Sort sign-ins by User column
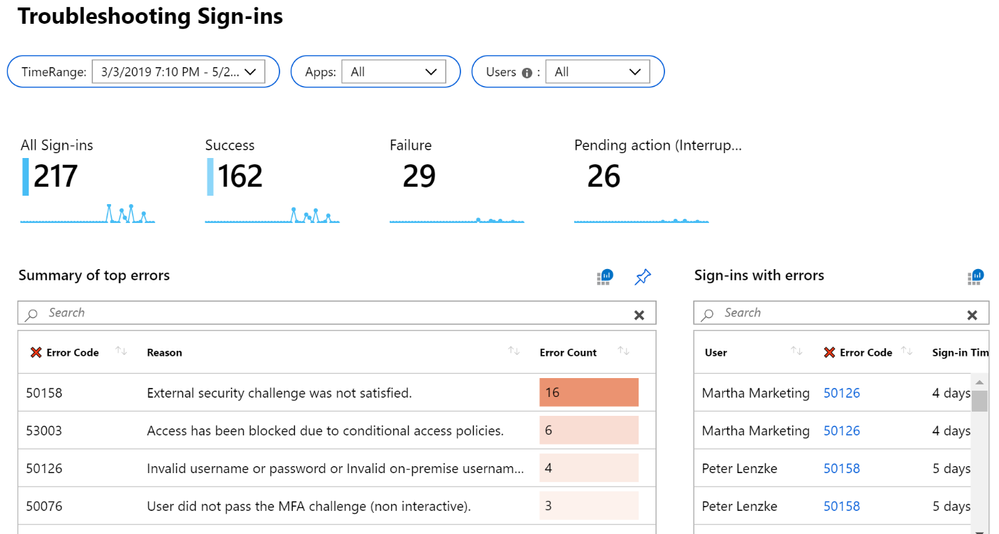Screen dimensions: 999x534 [x=796, y=352]
